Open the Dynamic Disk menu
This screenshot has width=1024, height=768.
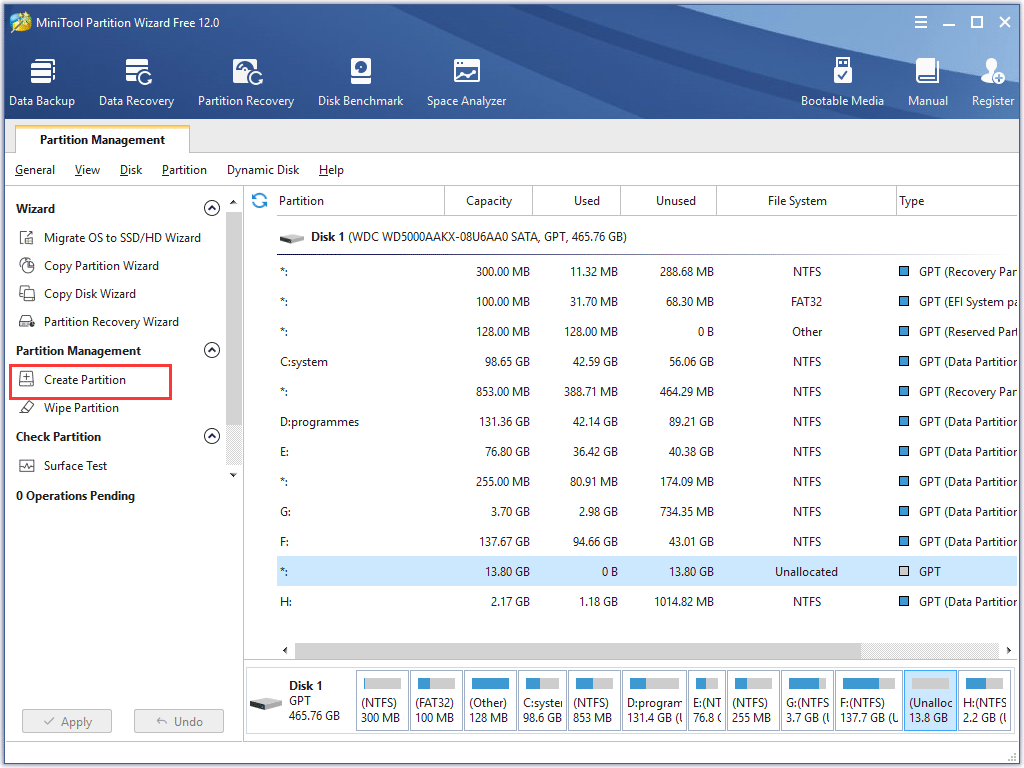[x=262, y=170]
